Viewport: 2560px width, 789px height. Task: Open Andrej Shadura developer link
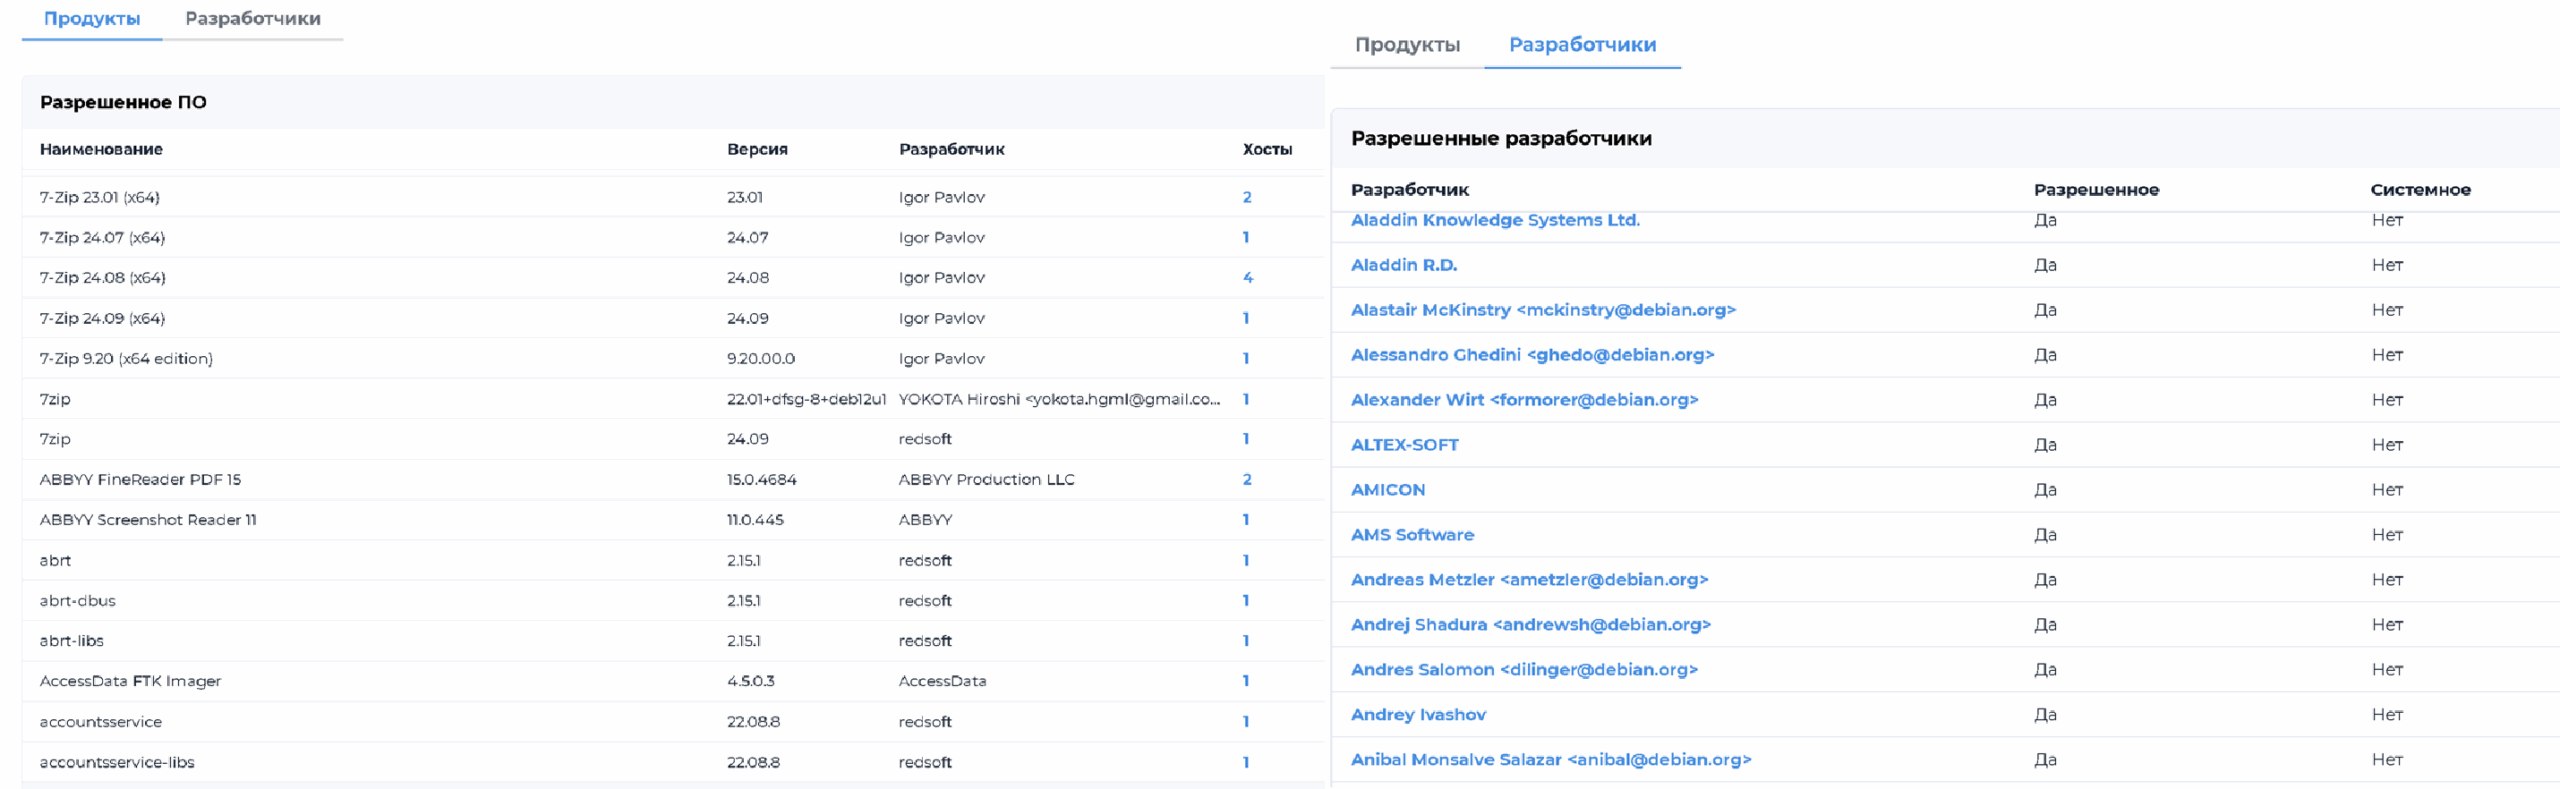[1531, 625]
